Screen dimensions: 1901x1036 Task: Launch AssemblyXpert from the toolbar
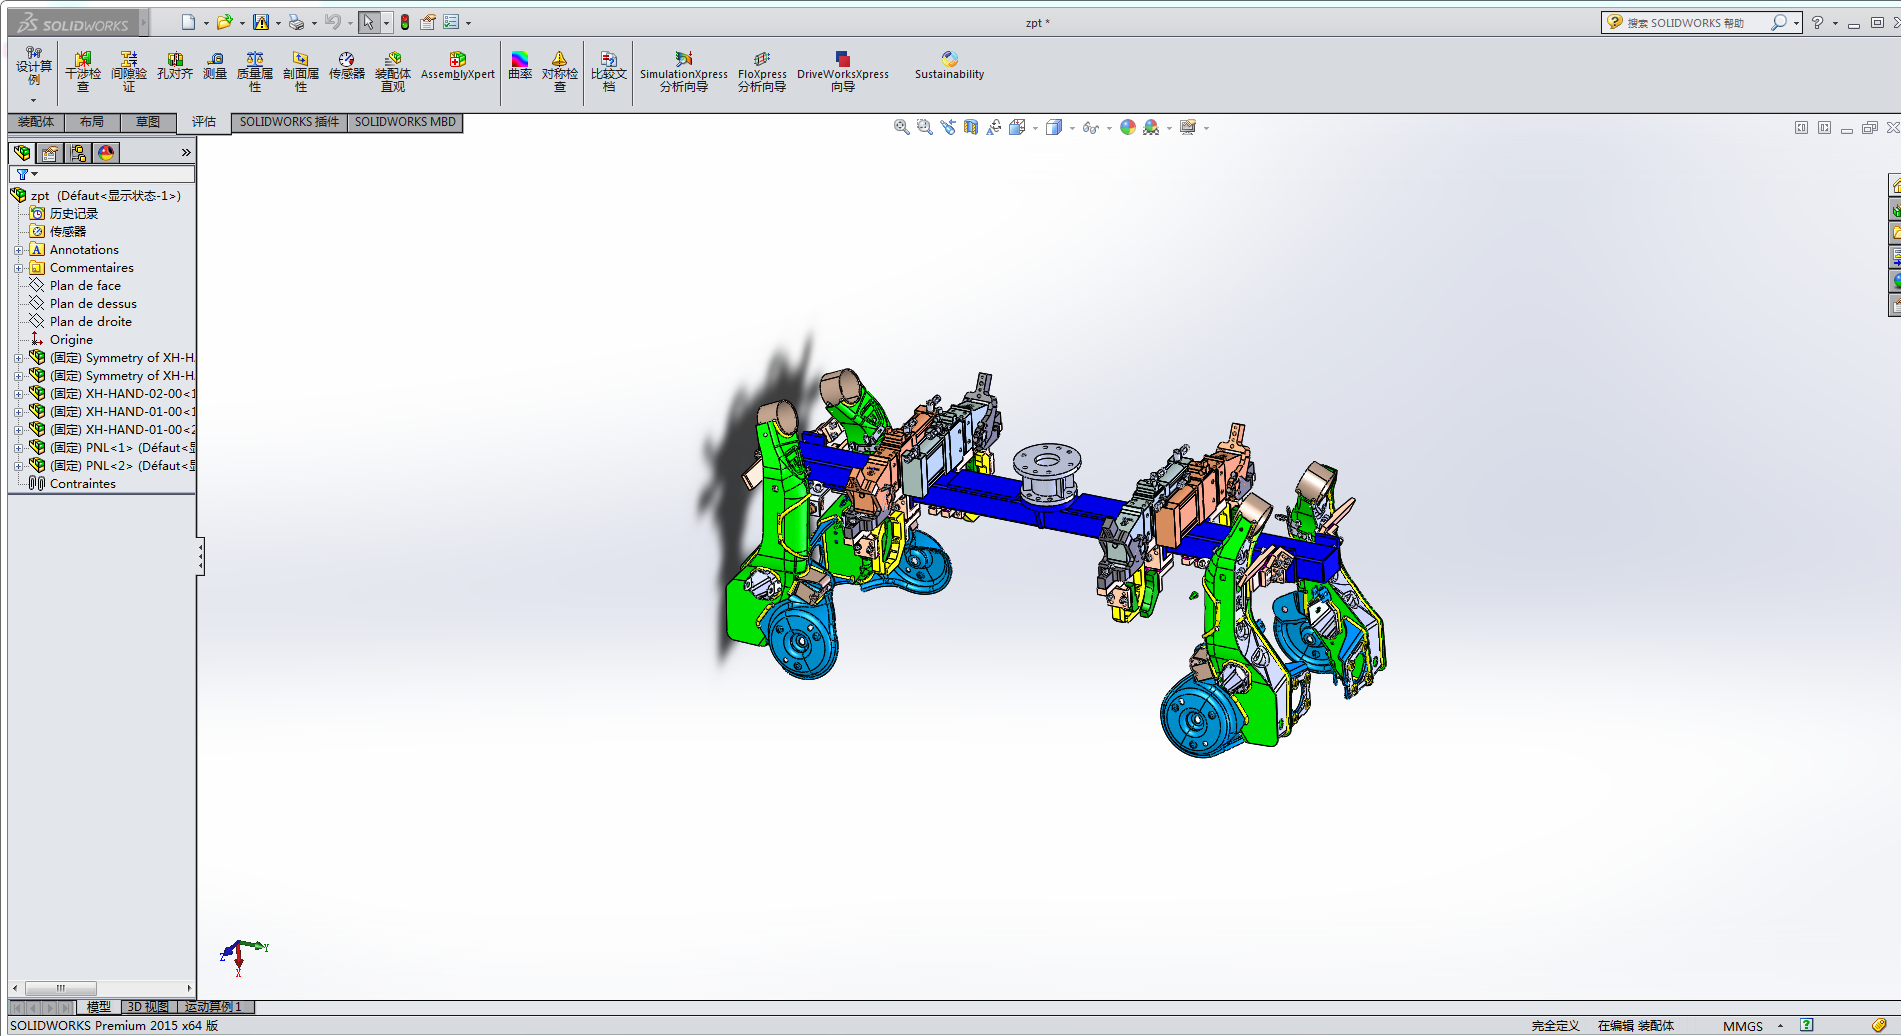[457, 67]
